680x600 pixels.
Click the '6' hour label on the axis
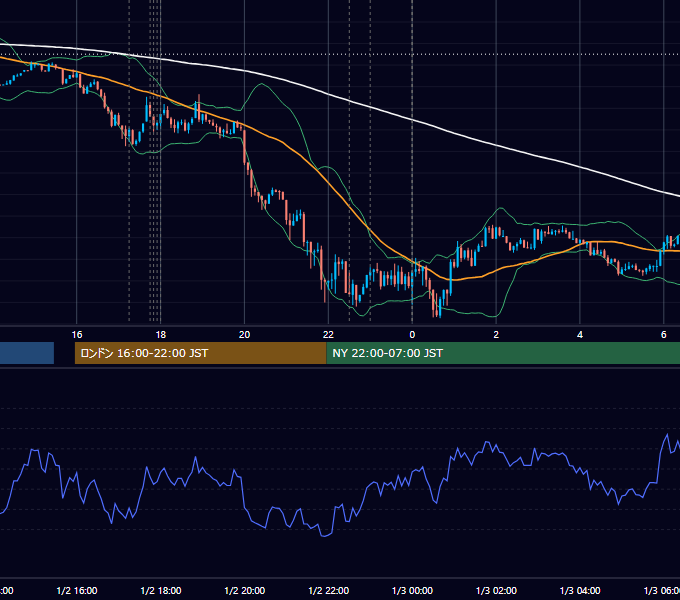(x=664, y=335)
